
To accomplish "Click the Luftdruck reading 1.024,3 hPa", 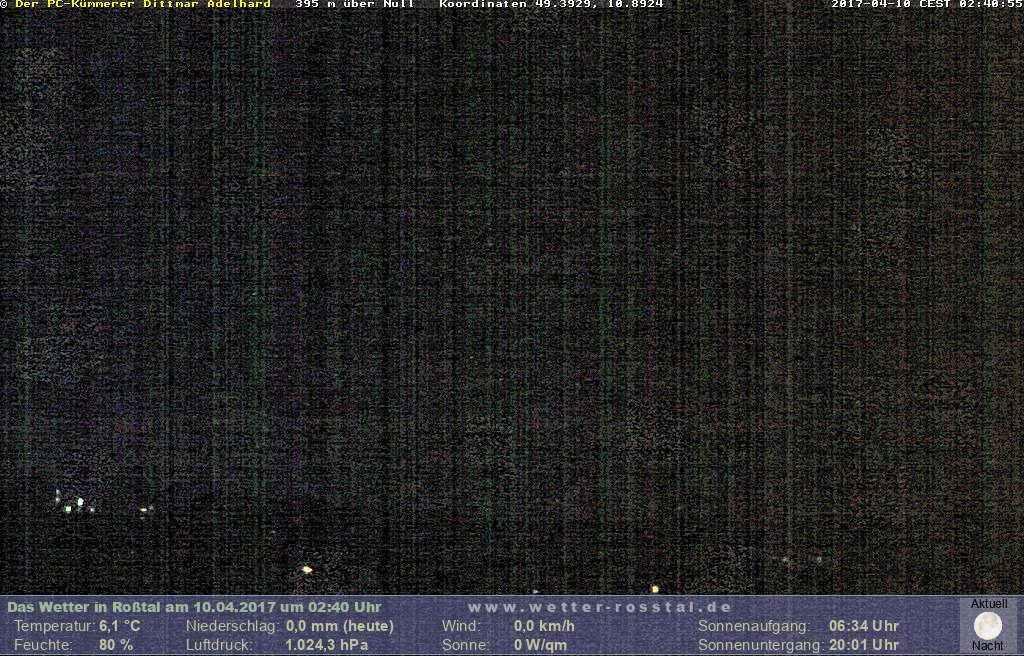I will point(326,645).
